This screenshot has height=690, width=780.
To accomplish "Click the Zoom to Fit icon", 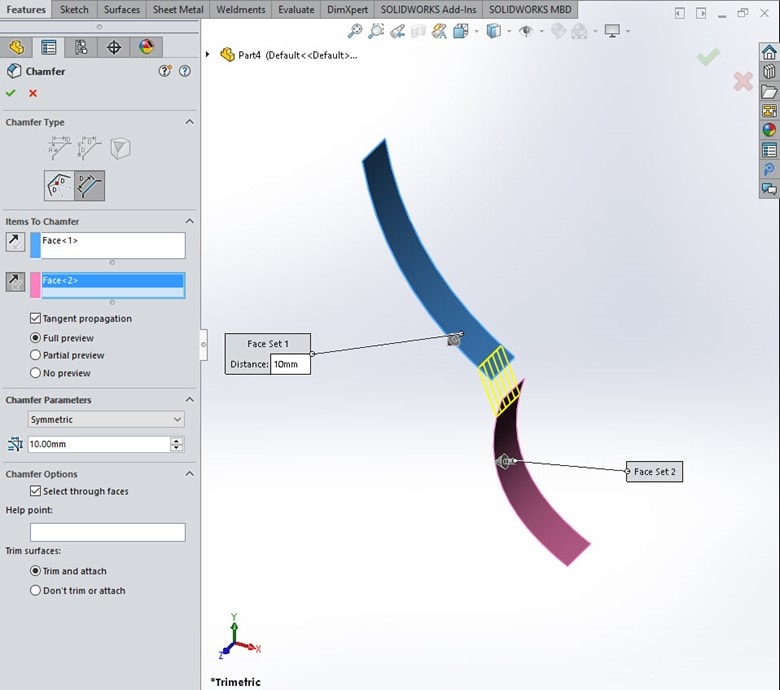I will [355, 31].
